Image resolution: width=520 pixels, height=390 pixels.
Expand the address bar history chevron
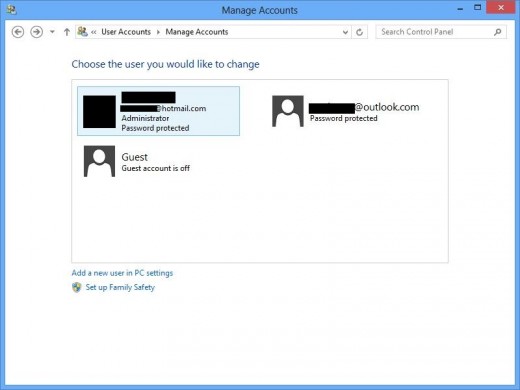(345, 32)
